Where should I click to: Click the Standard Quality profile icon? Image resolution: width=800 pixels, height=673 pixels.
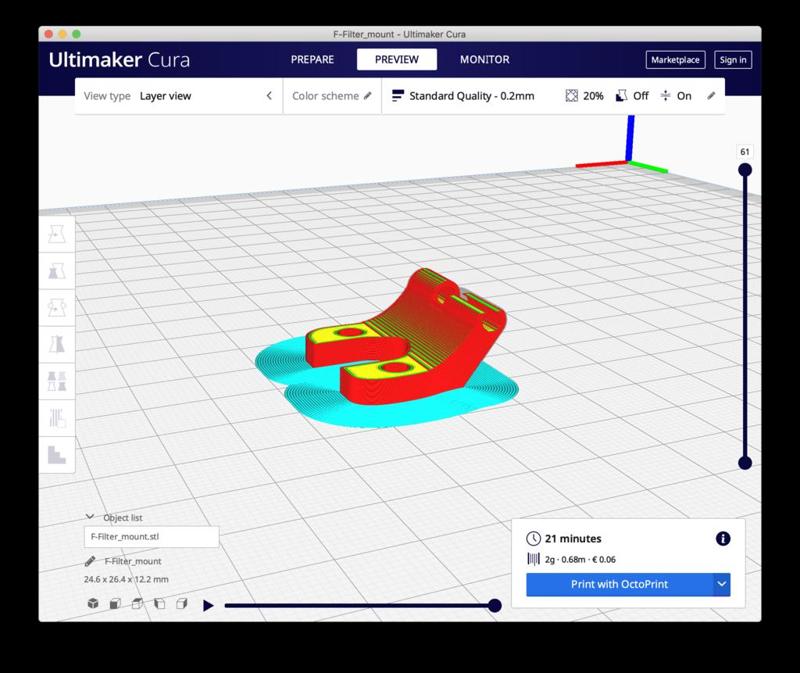(397, 96)
